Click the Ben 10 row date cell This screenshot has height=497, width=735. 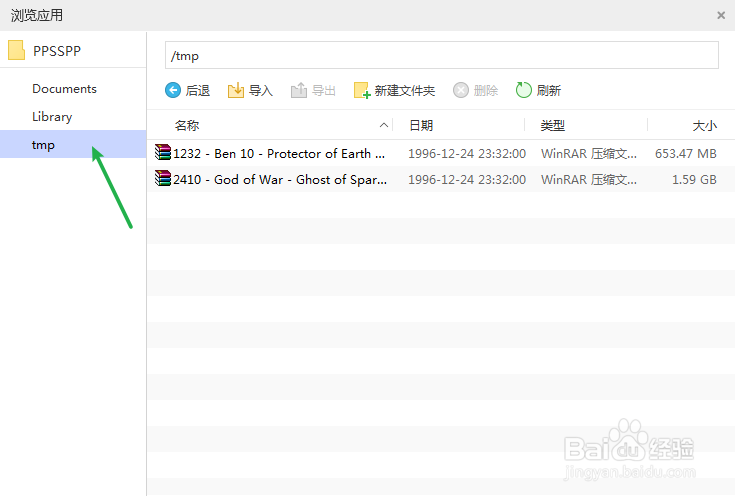(467, 153)
